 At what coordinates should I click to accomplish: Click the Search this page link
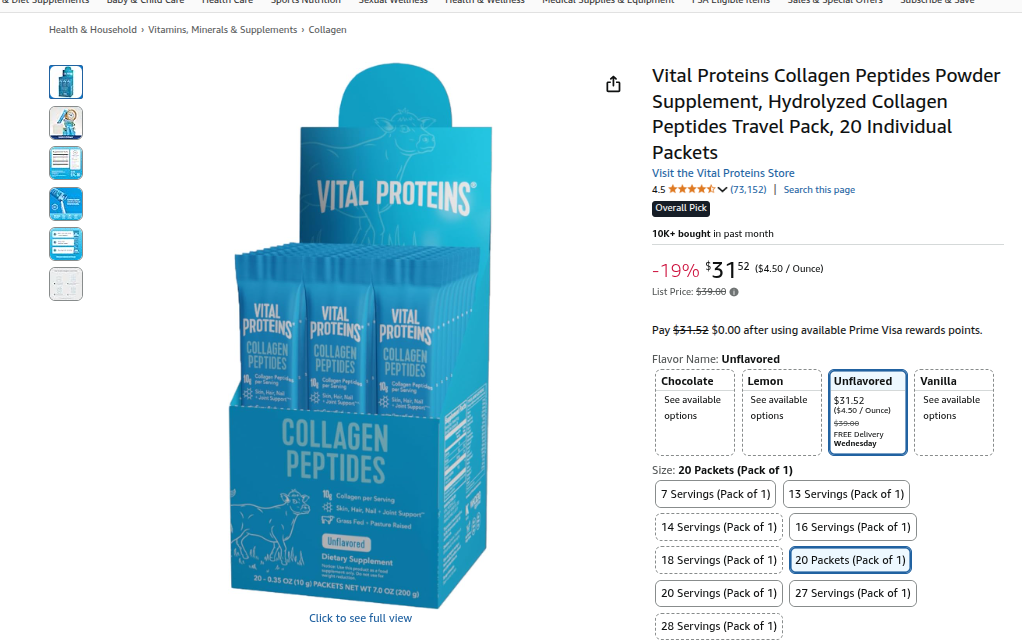click(x=819, y=190)
